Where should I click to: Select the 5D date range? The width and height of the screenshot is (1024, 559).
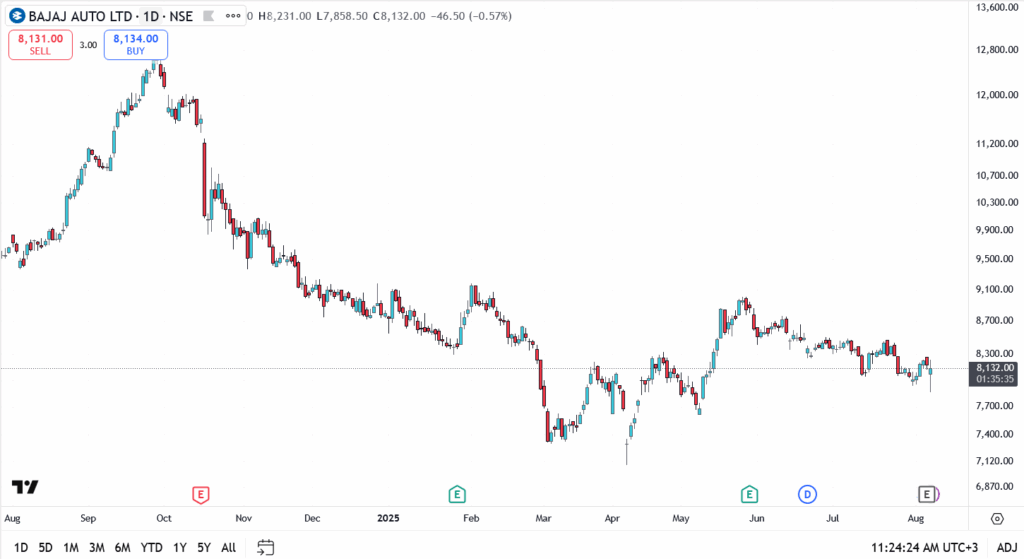click(45, 547)
